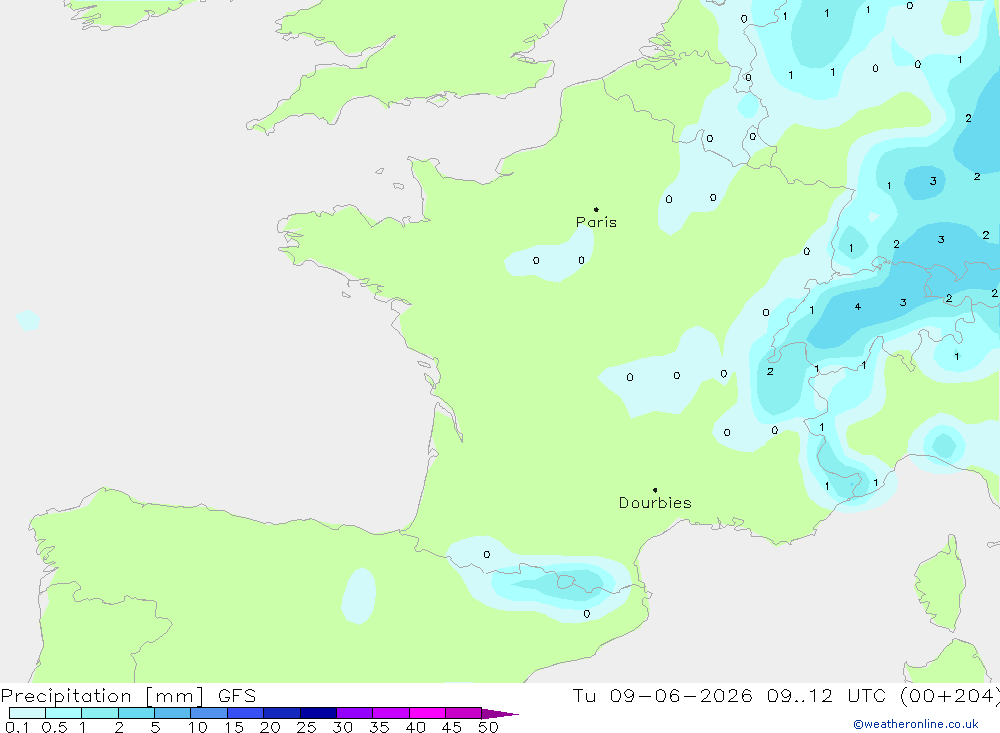
Task: Click the '10' legend scale value
Action: coord(198,727)
